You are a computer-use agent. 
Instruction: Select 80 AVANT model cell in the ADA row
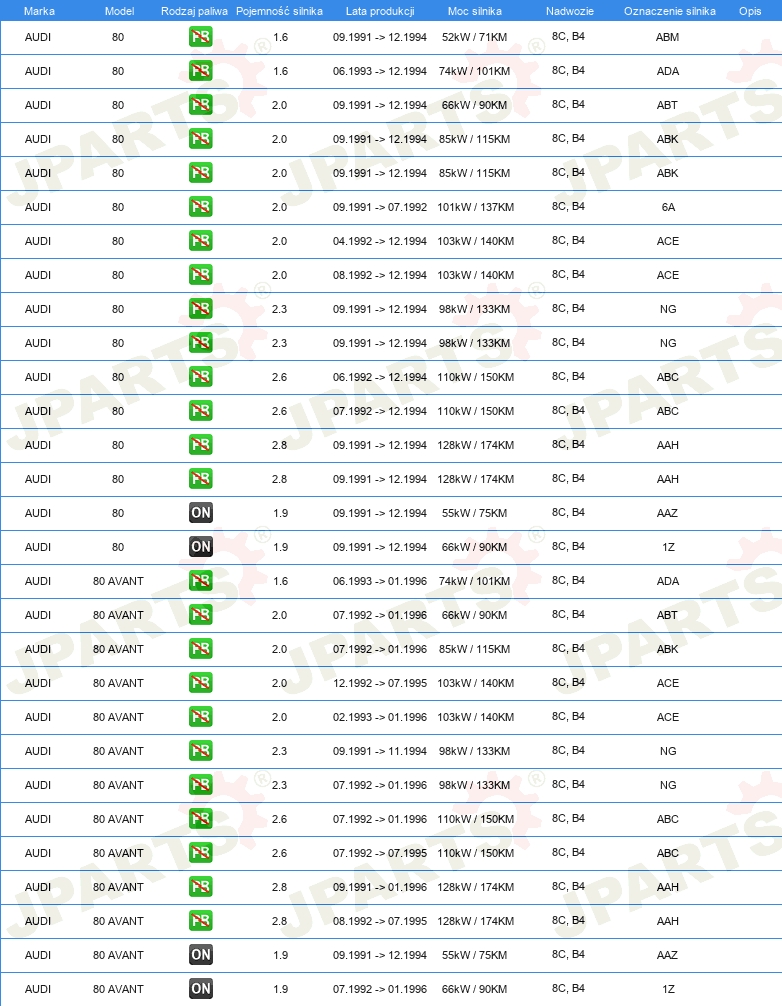(x=118, y=581)
